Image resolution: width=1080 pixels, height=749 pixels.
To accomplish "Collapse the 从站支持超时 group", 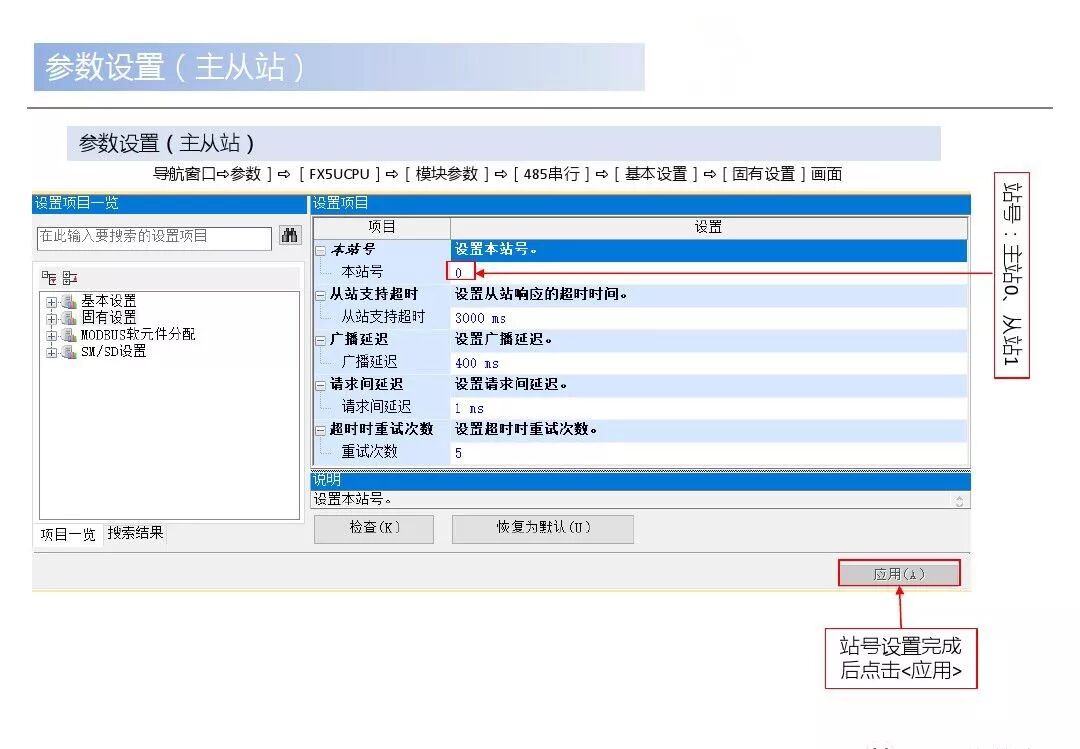I will click(x=320, y=296).
